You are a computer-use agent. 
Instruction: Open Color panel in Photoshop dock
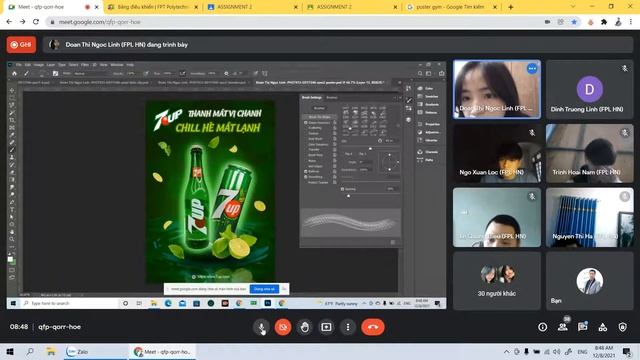[426, 88]
